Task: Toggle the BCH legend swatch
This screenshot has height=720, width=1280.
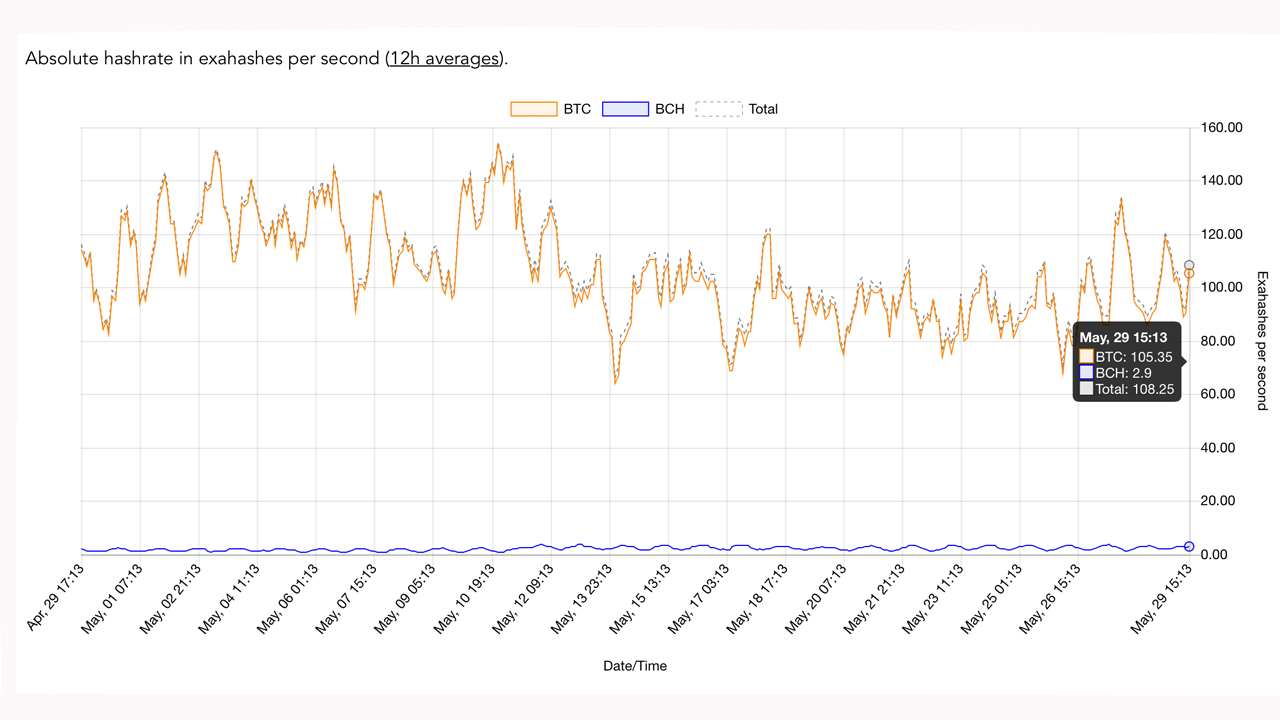Action: [x=626, y=109]
